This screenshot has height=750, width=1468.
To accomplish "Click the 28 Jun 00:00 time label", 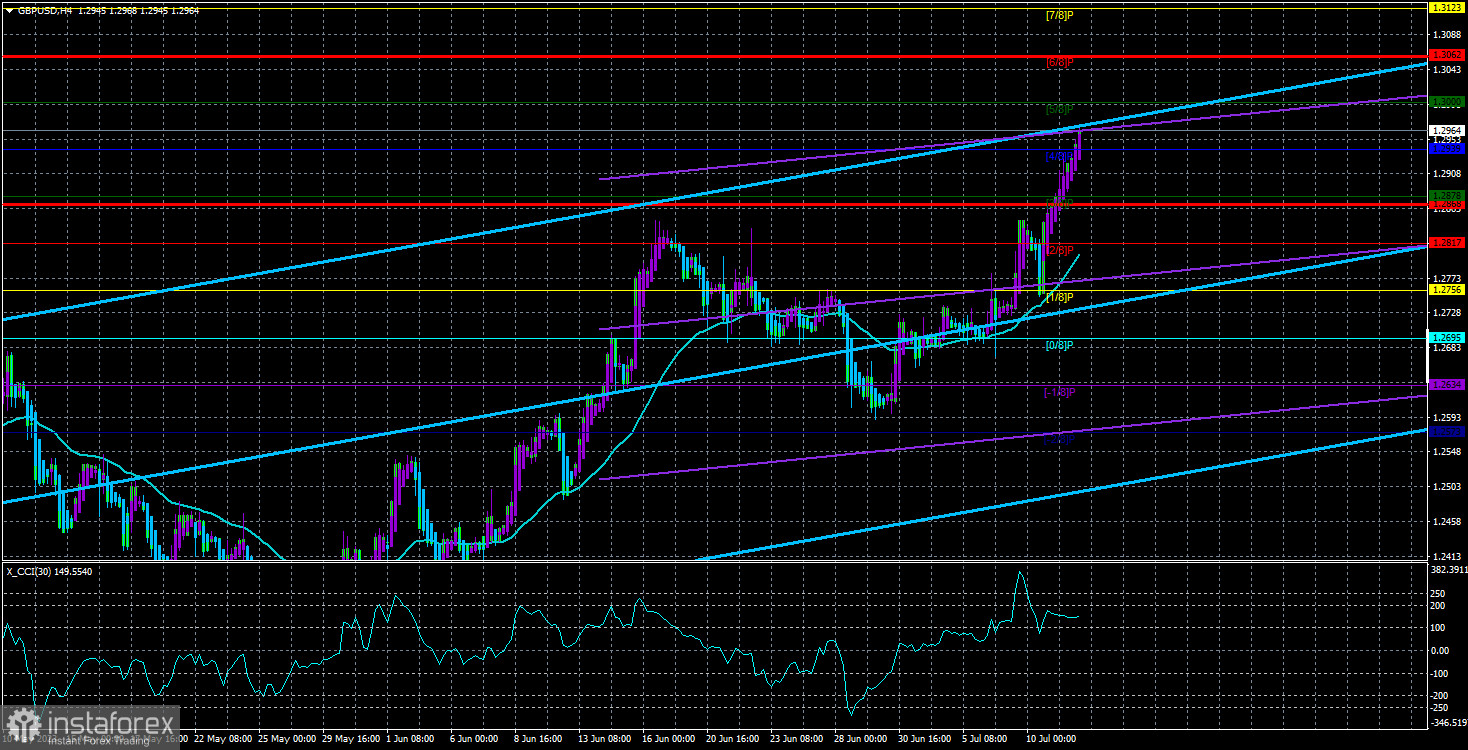I will pos(859,739).
